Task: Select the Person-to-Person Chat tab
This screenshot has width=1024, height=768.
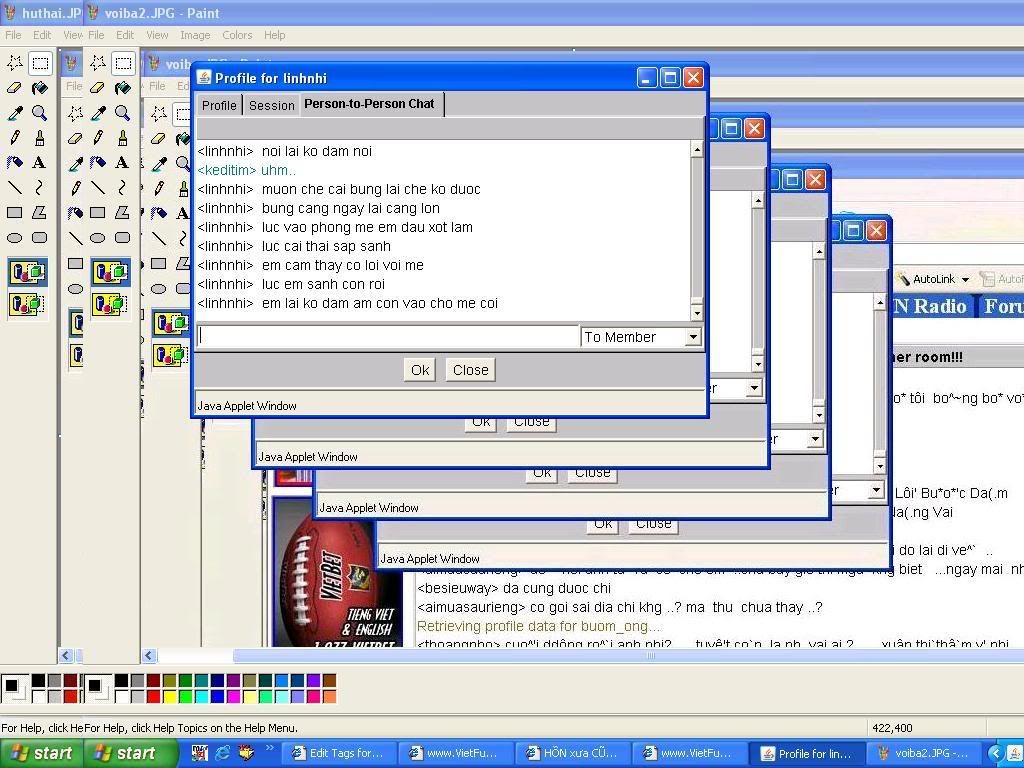Action: (370, 104)
